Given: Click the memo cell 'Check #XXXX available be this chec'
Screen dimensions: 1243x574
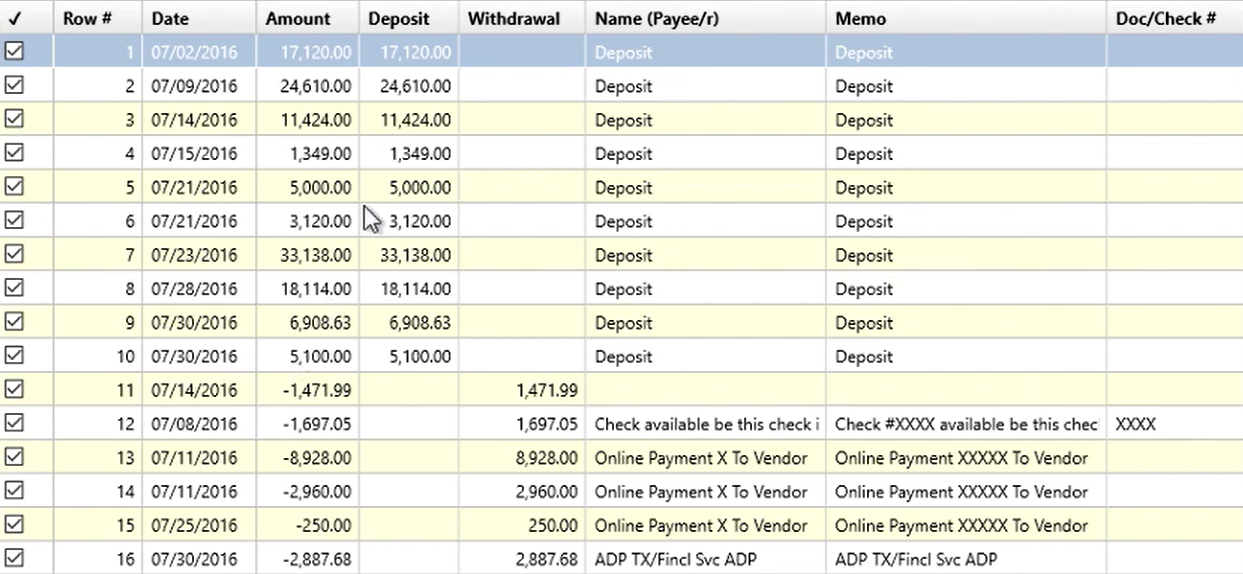Looking at the screenshot, I should tap(966, 424).
